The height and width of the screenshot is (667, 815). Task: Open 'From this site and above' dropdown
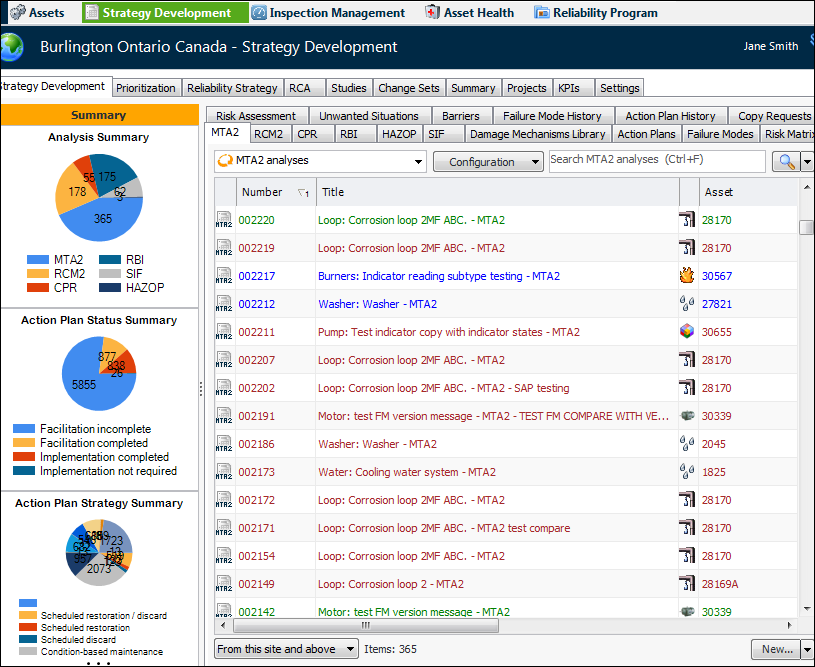[x=286, y=649]
